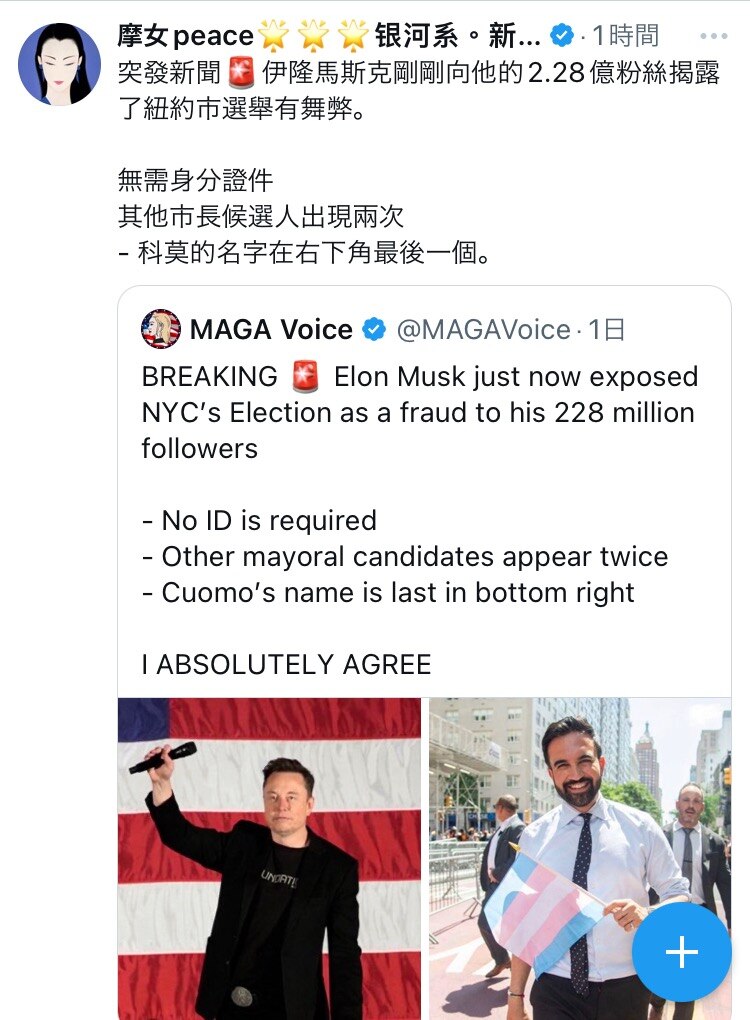The height and width of the screenshot is (1020, 750).
Task: Tap the line 無需身分證件
Action: (195, 181)
